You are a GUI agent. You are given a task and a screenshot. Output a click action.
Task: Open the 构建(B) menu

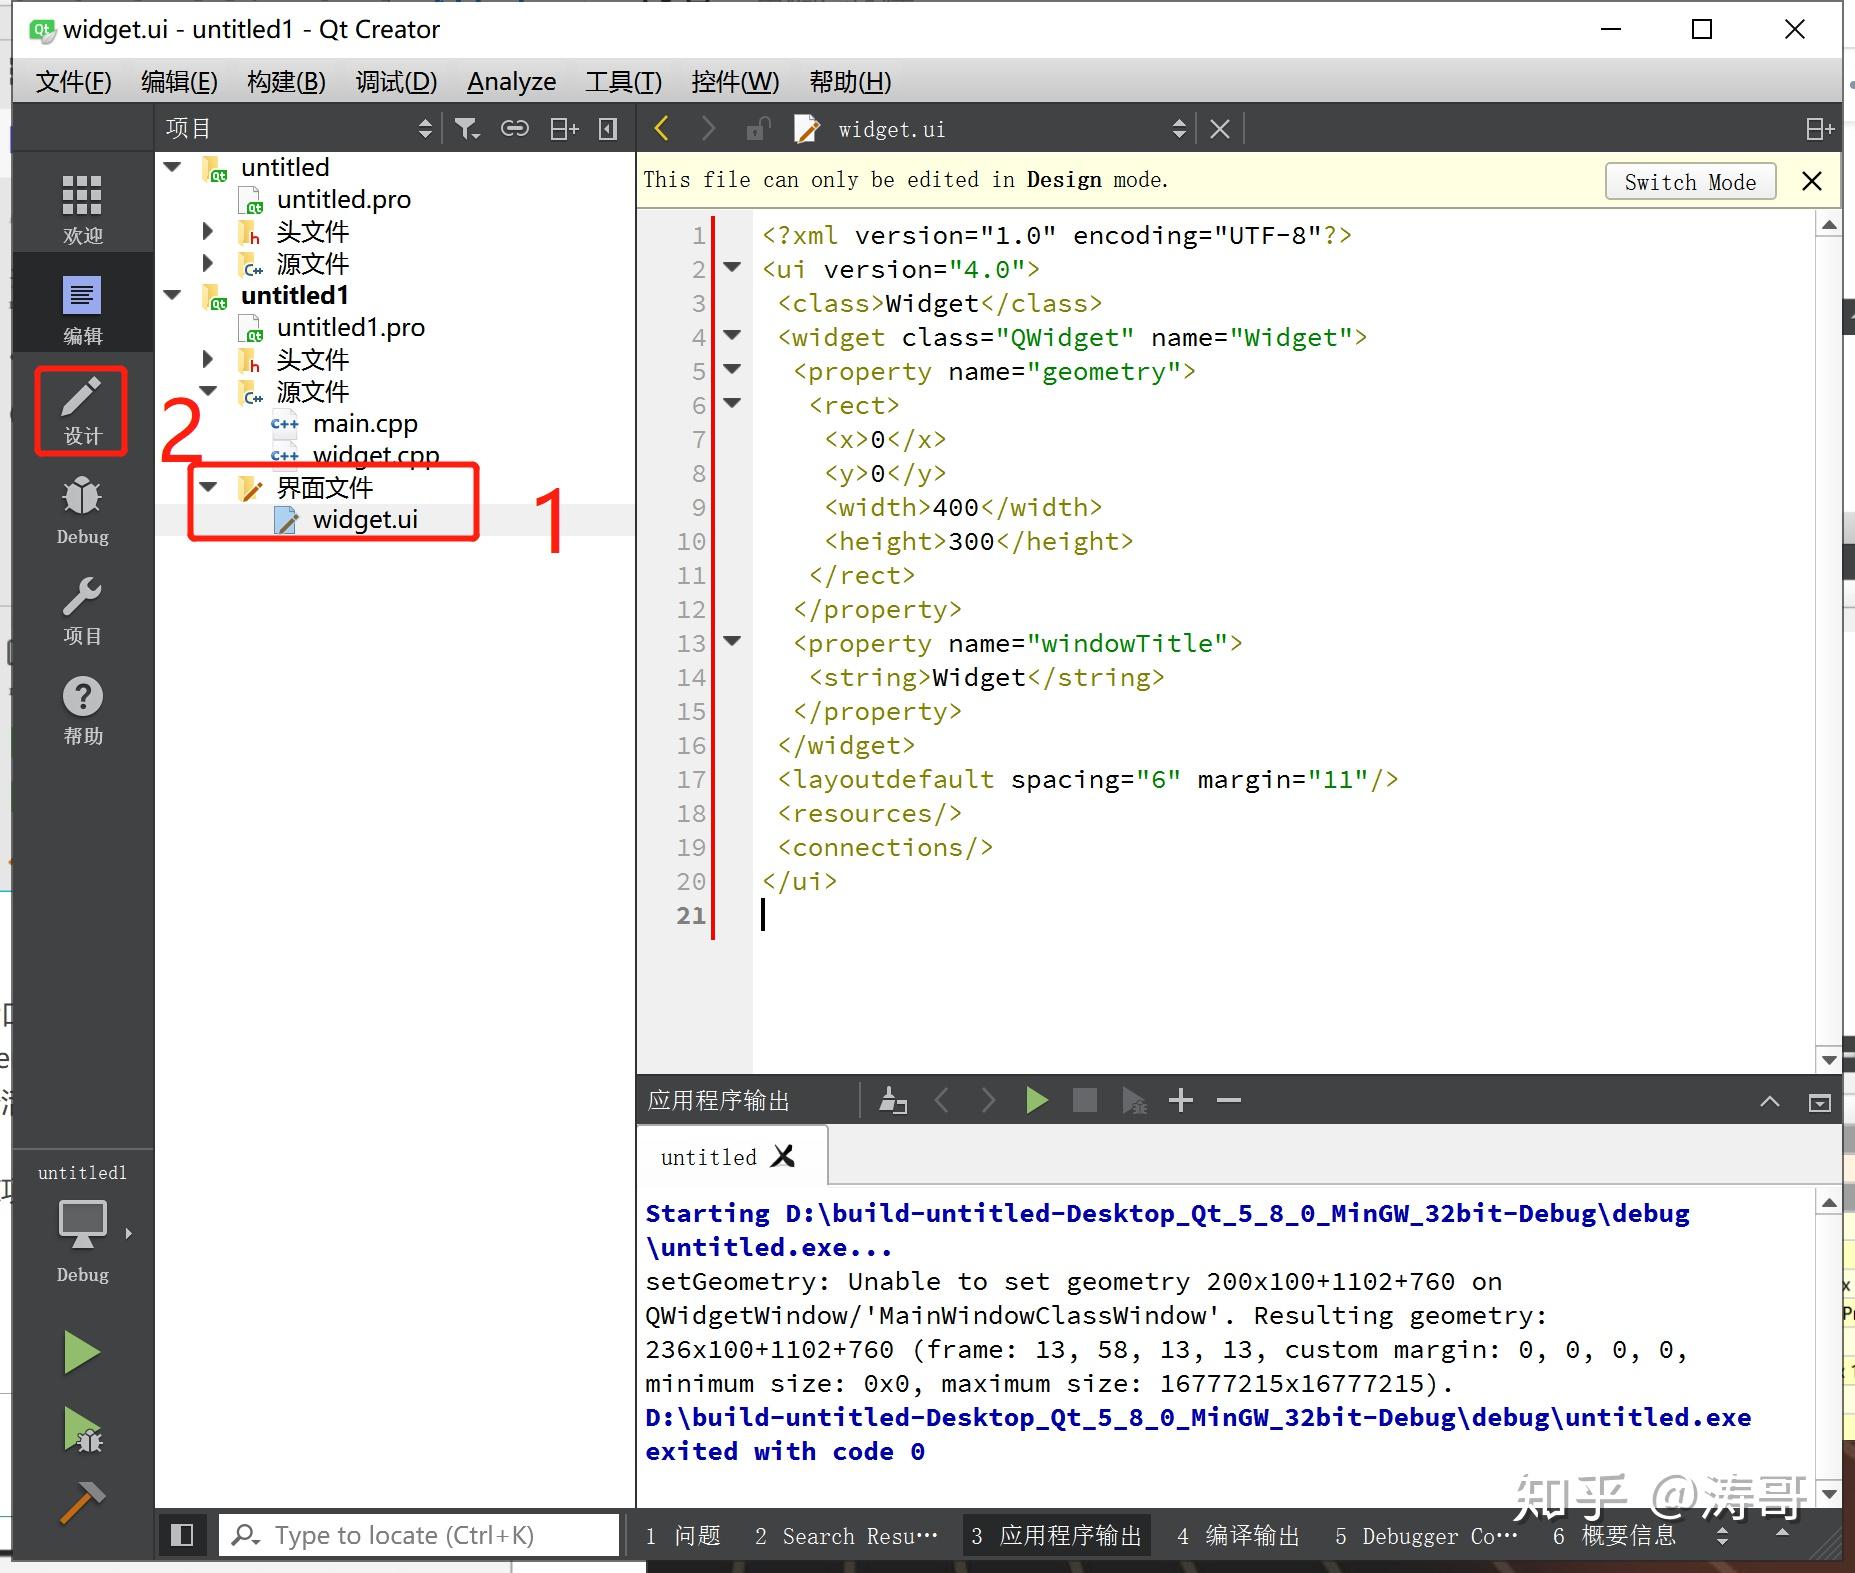pyautogui.click(x=286, y=82)
